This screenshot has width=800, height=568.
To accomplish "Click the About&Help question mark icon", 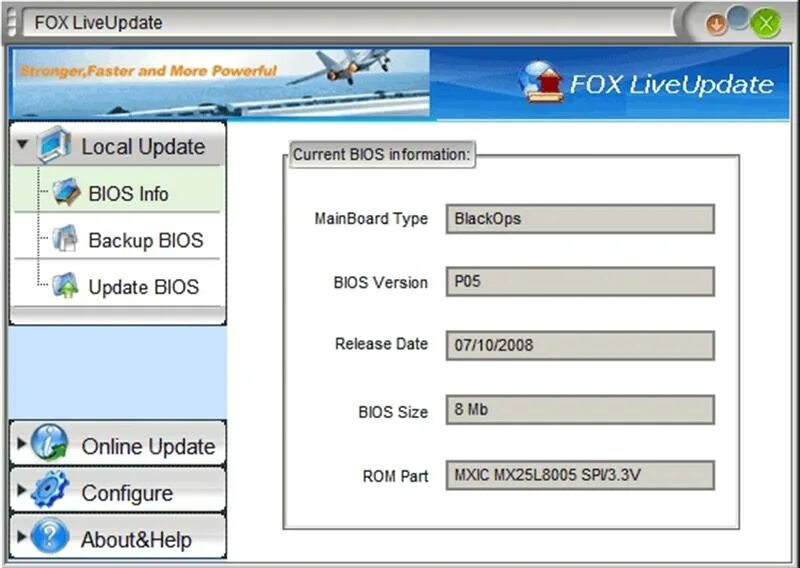I will [49, 536].
